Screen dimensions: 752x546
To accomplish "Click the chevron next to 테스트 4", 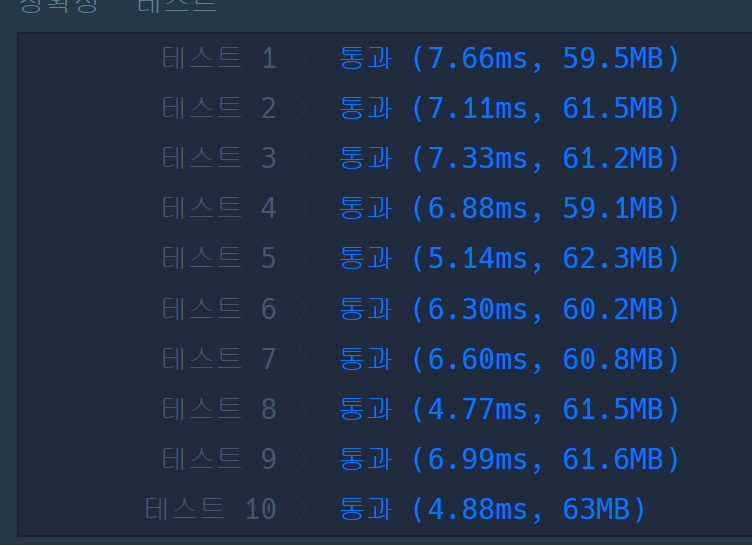I will [303, 208].
